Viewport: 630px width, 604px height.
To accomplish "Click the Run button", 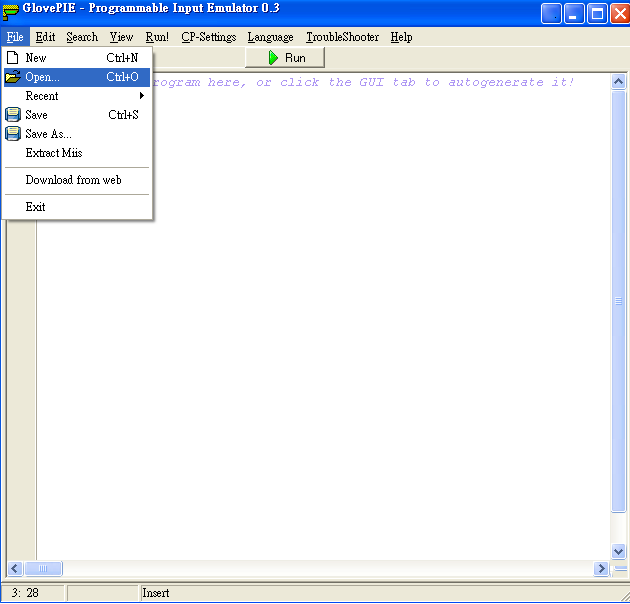I will 285,58.
